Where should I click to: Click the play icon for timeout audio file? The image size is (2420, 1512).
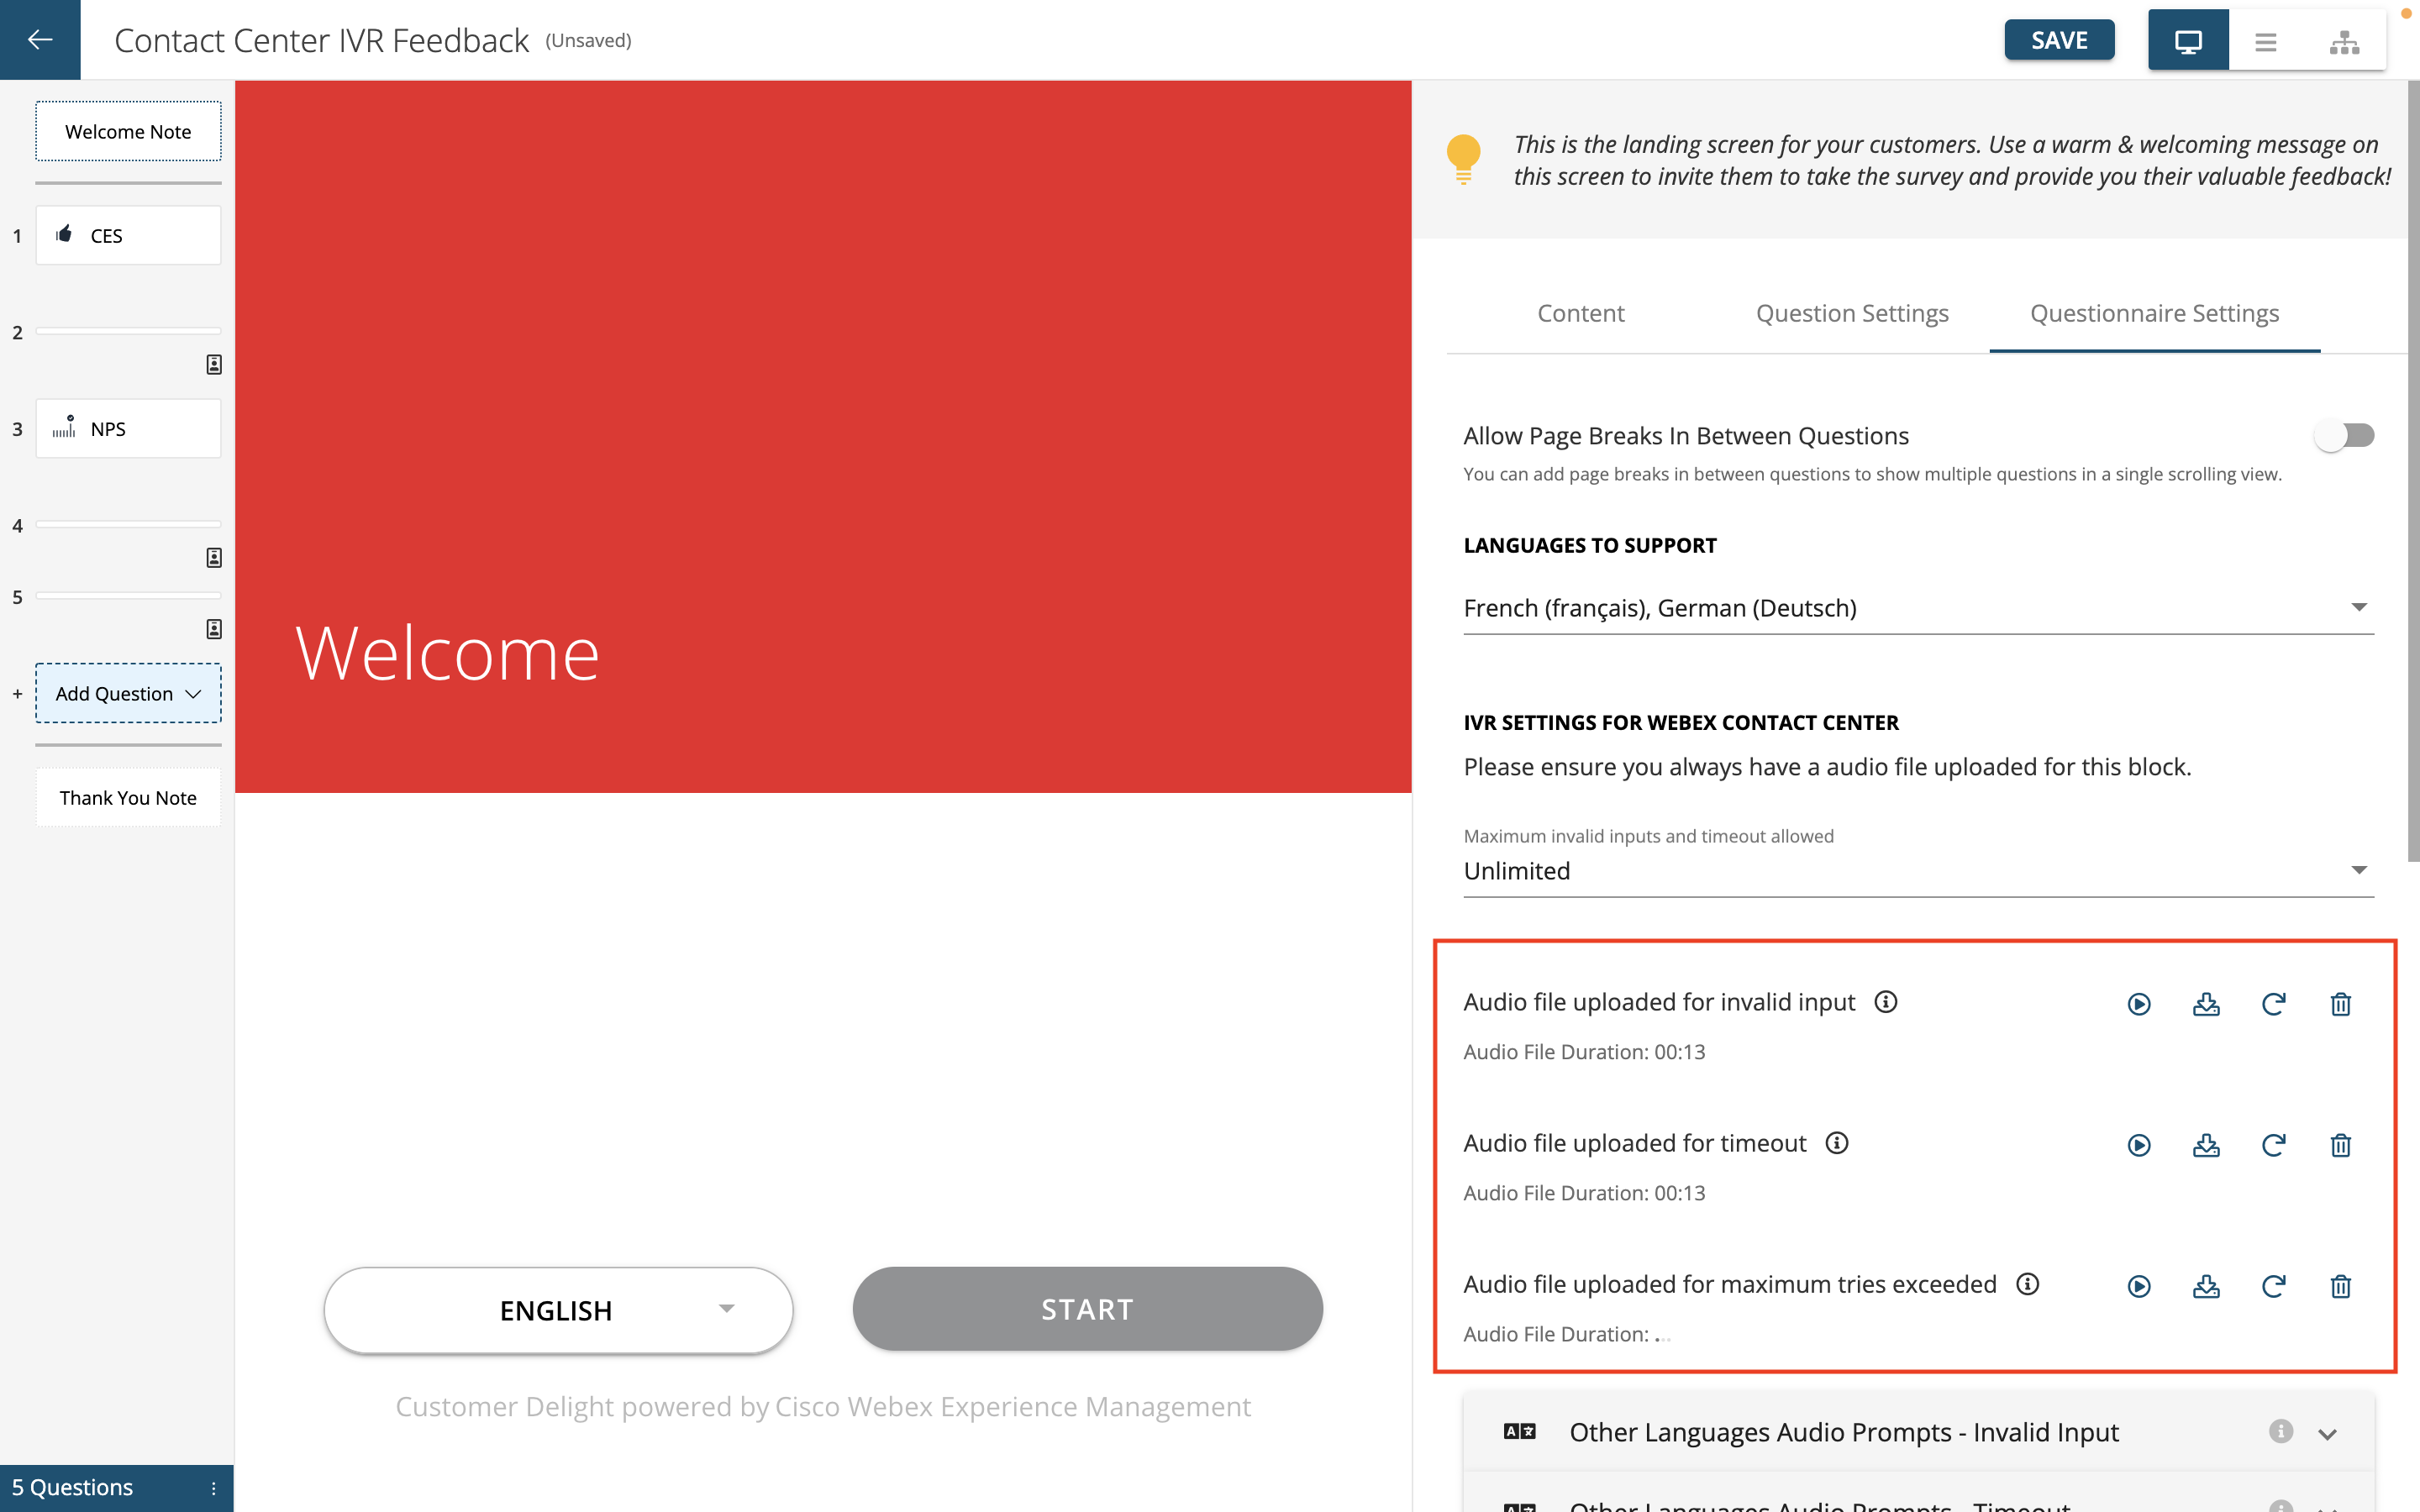[x=2138, y=1144]
